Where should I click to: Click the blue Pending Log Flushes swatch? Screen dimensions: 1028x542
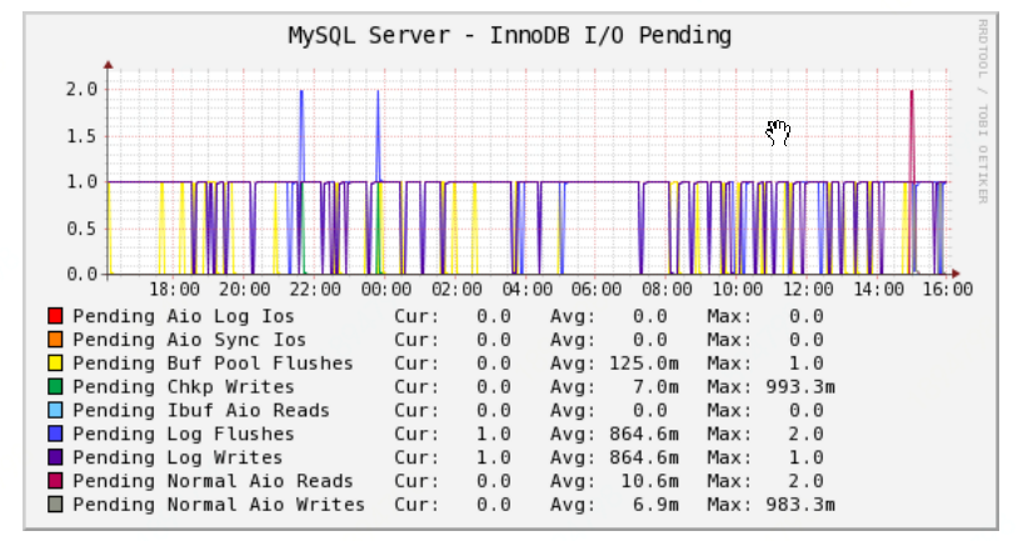(55, 434)
